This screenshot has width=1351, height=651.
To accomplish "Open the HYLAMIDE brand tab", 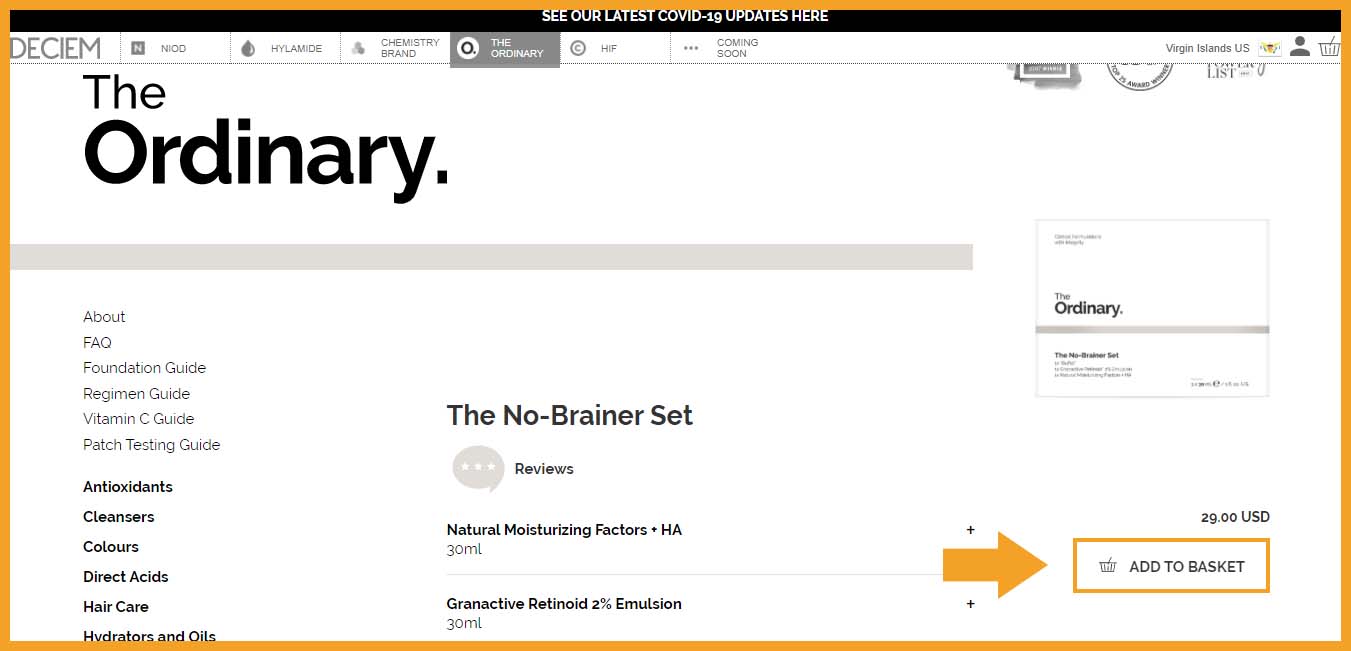I will [x=285, y=48].
